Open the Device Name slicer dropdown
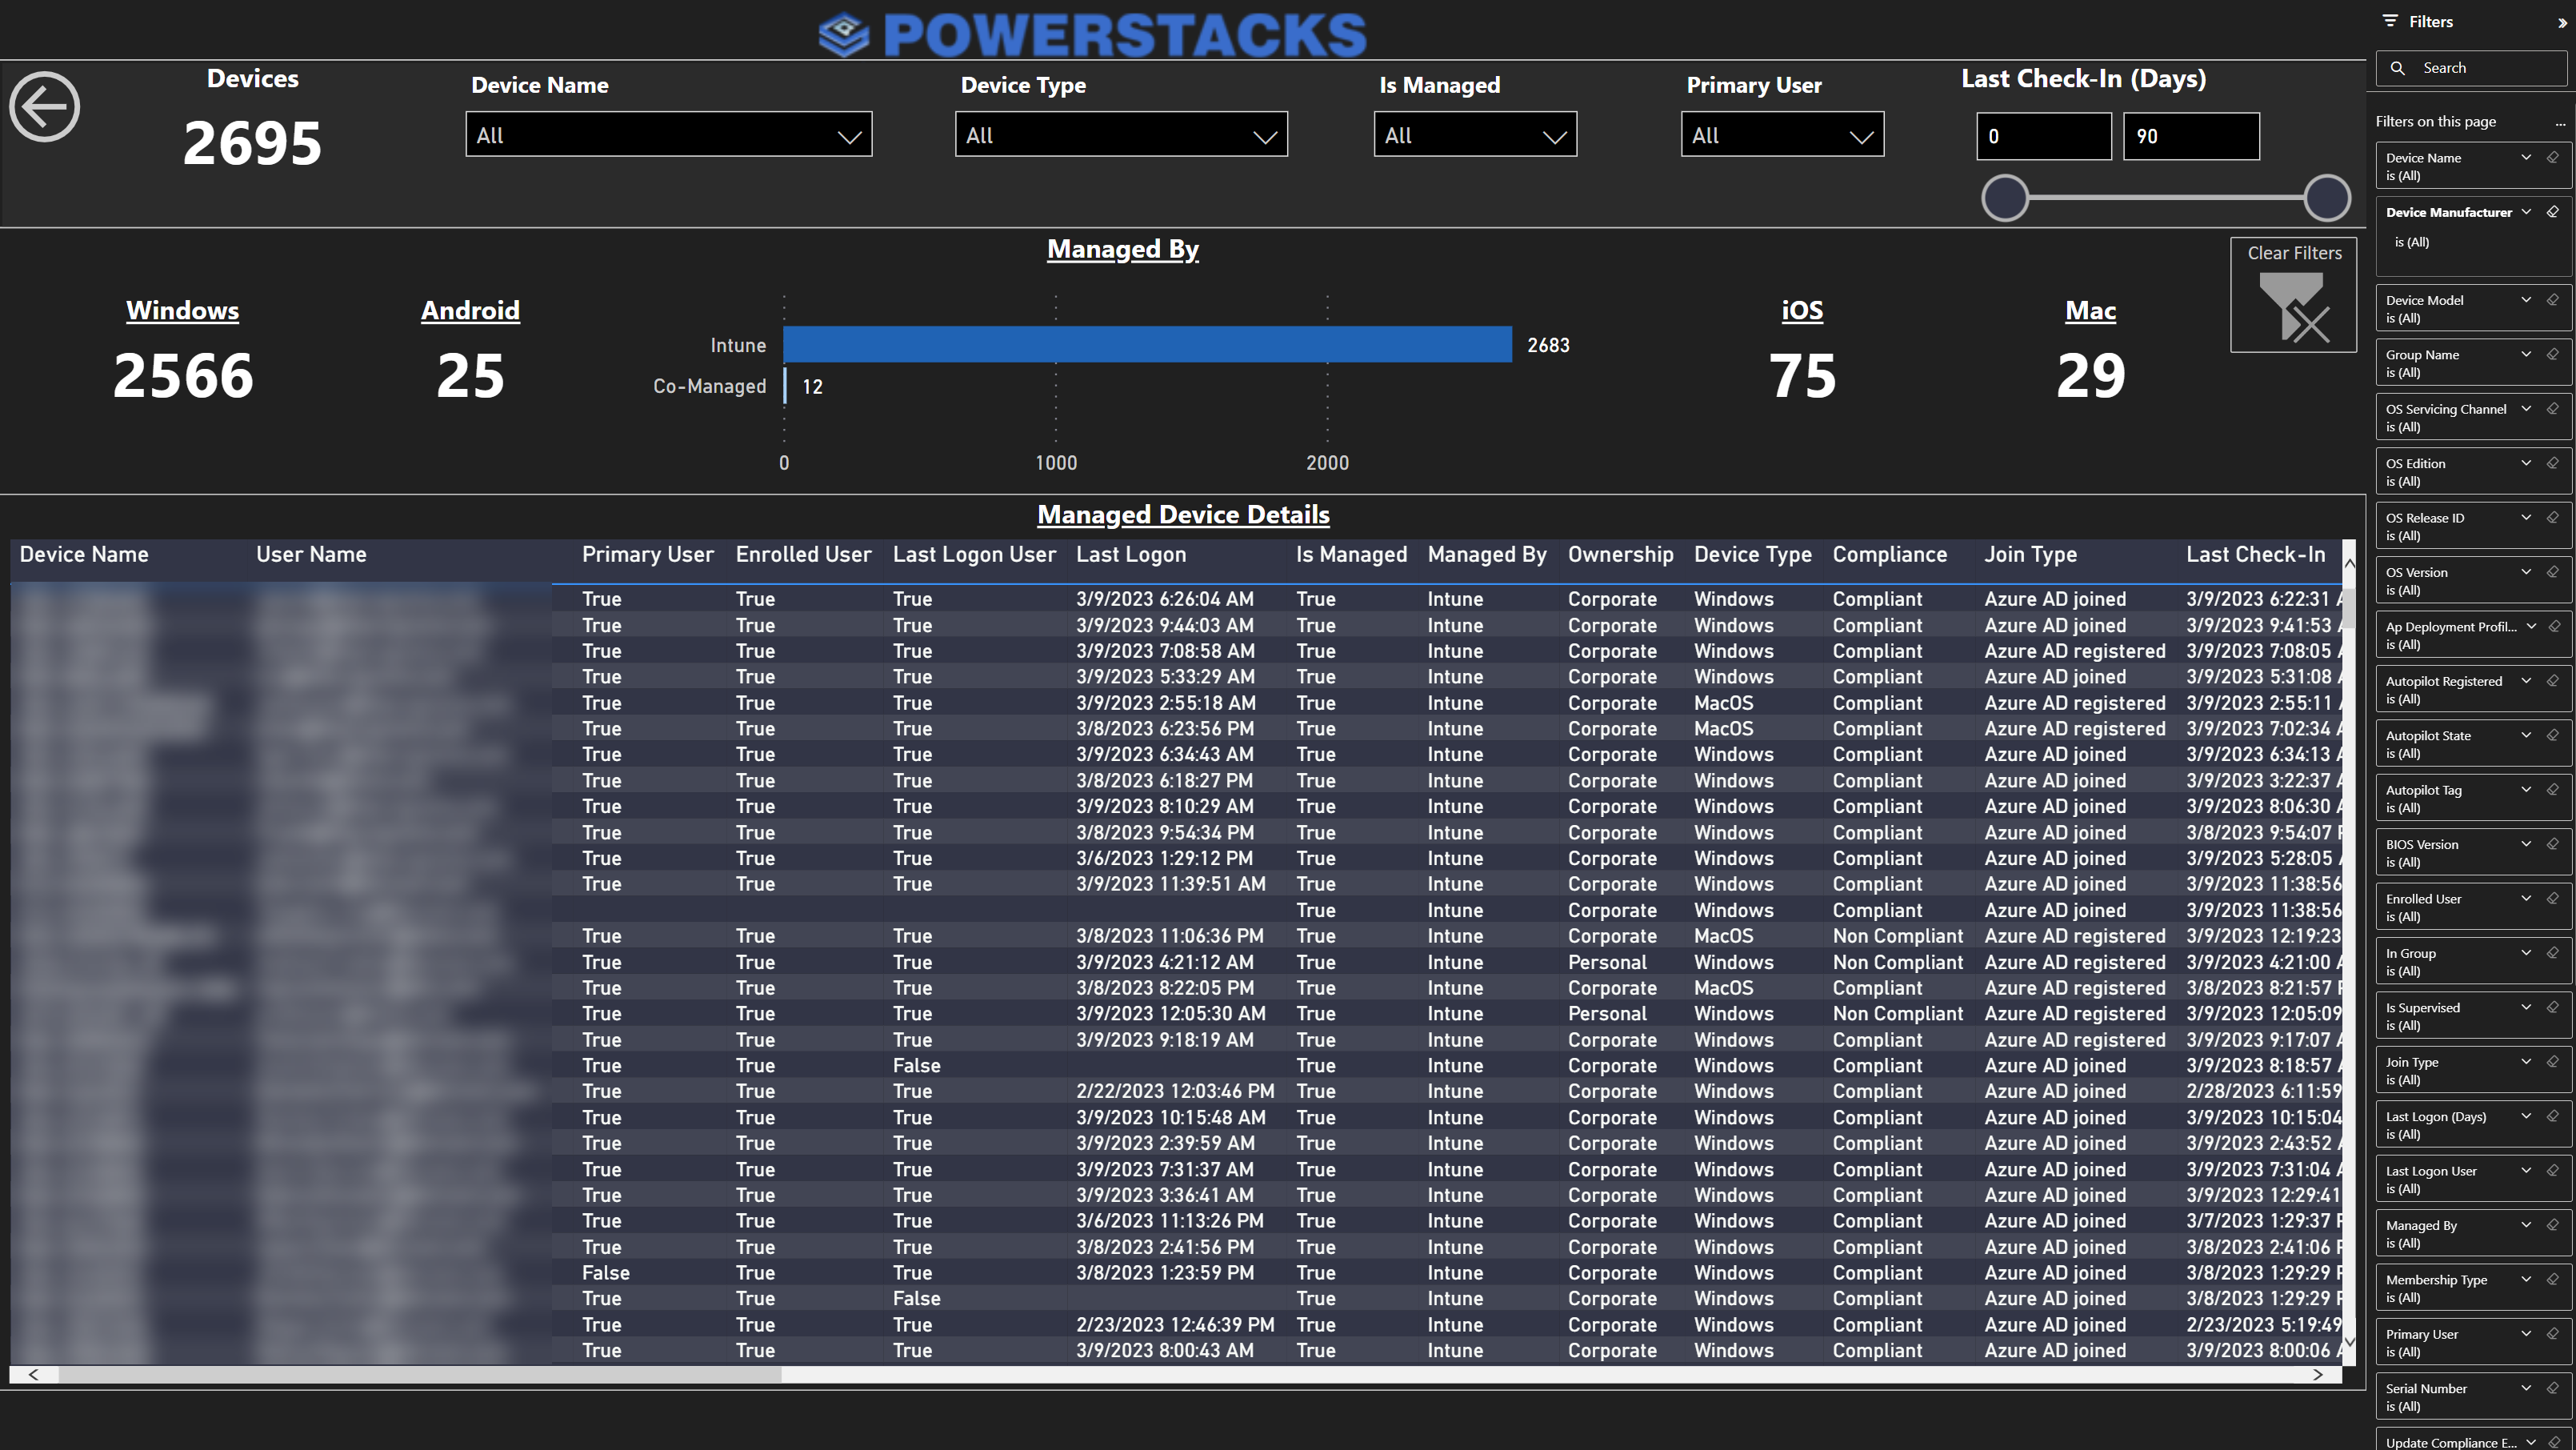This screenshot has width=2576, height=1450. coord(668,135)
